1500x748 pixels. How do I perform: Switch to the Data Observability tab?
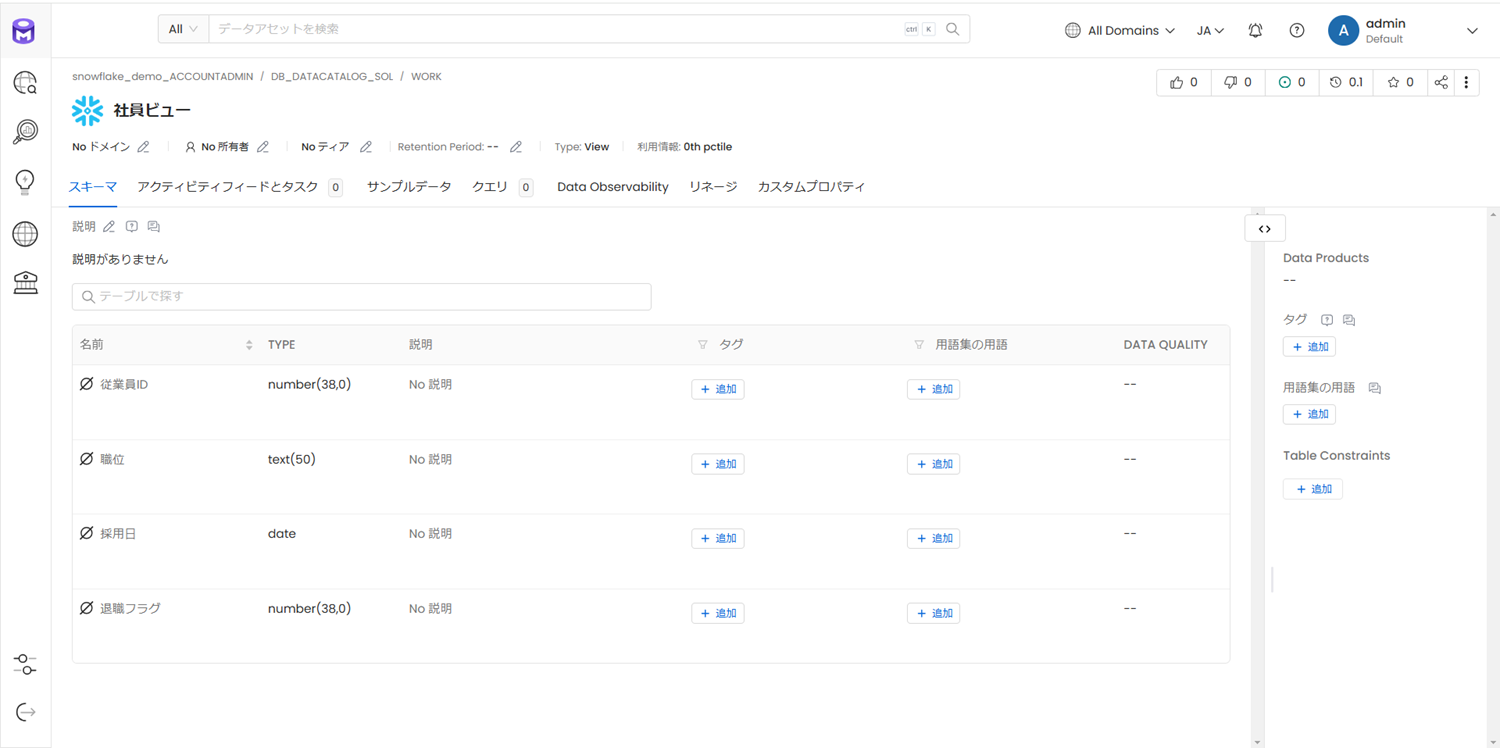[613, 187]
